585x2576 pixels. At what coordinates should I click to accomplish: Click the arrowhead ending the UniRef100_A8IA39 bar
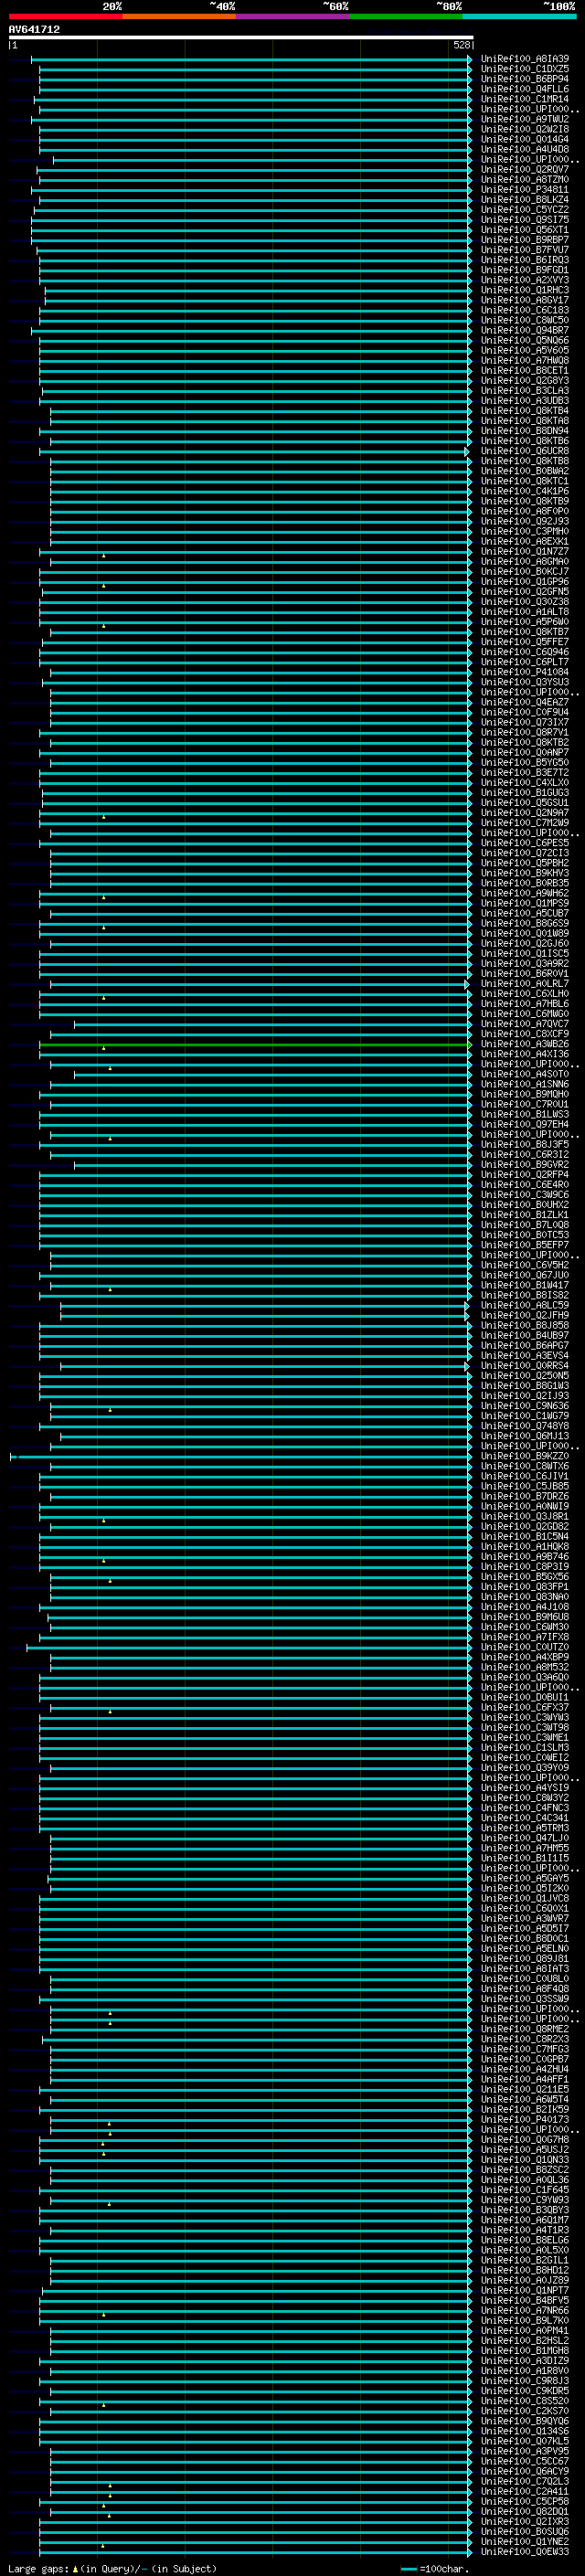(x=470, y=60)
